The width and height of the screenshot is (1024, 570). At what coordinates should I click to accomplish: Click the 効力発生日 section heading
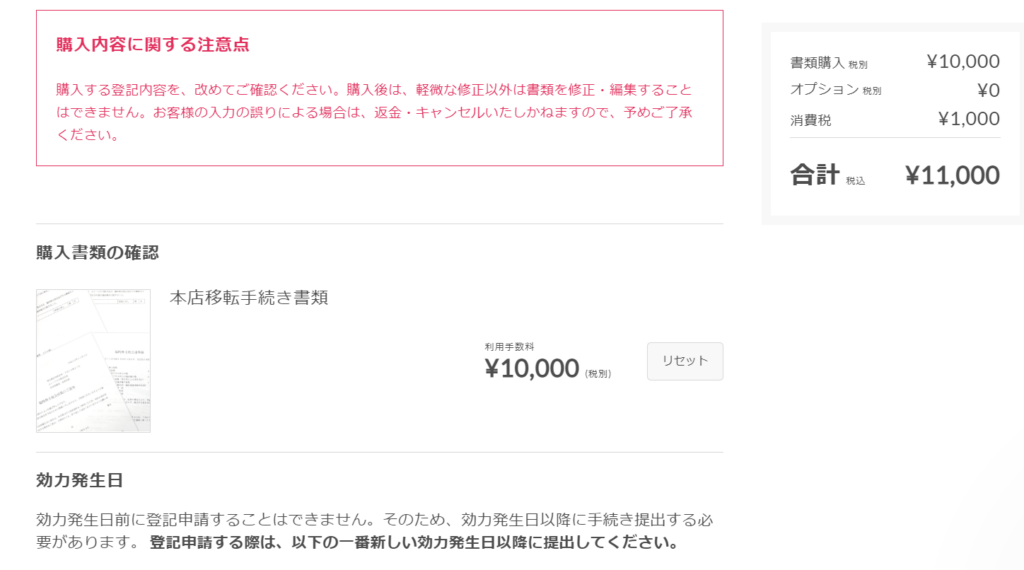pyautogui.click(x=80, y=481)
